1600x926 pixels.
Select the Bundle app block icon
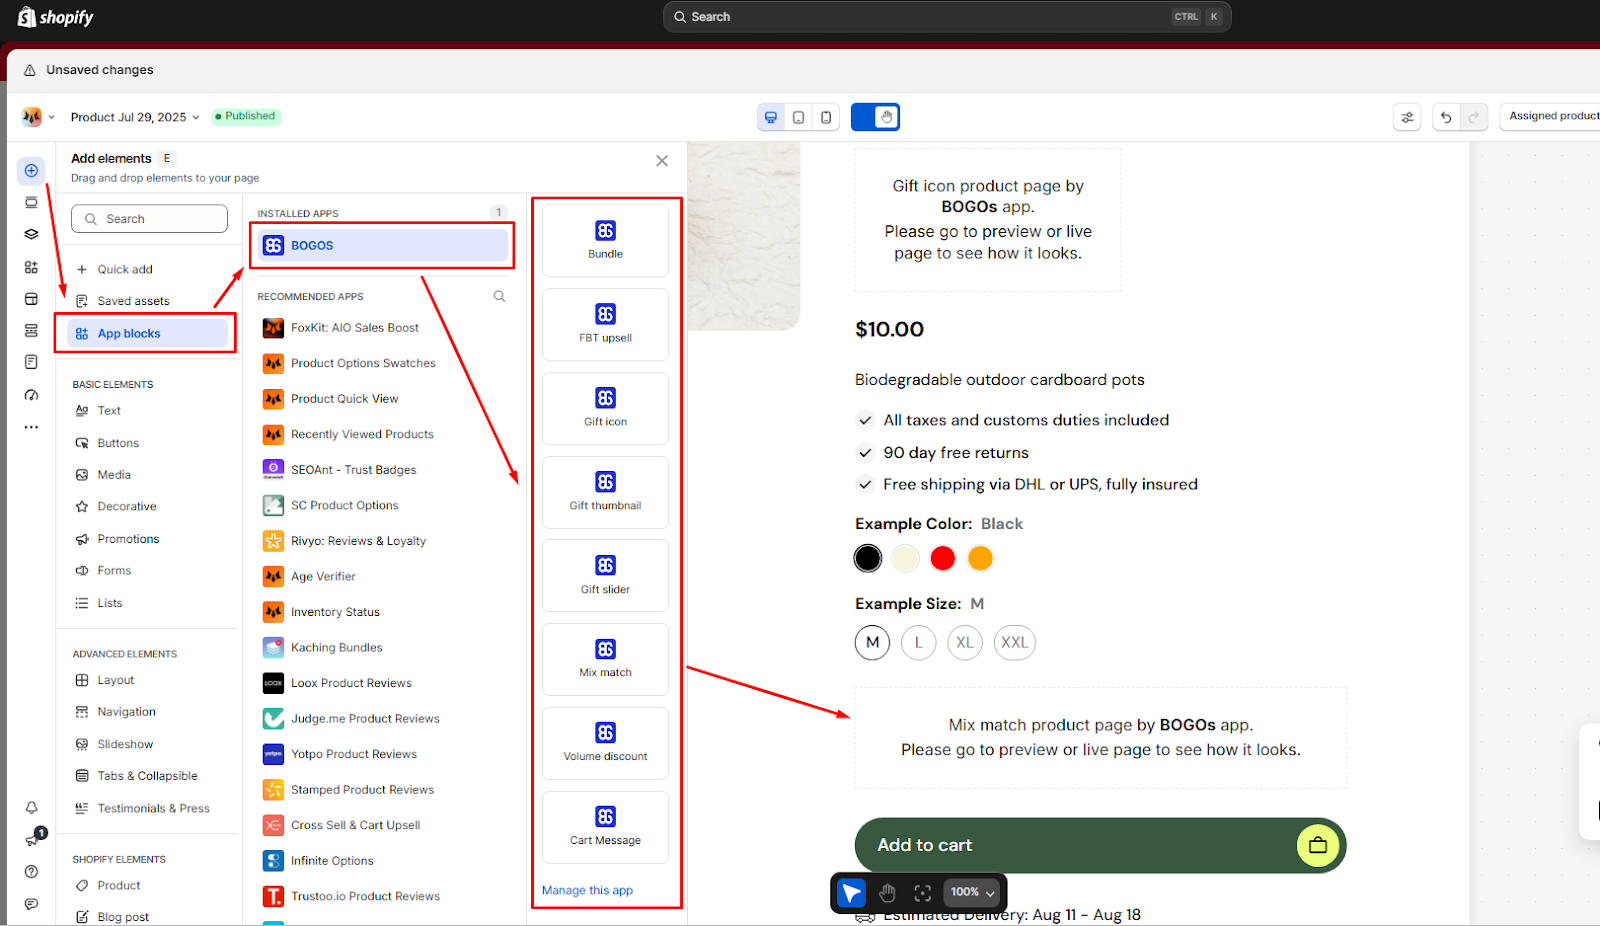click(605, 231)
